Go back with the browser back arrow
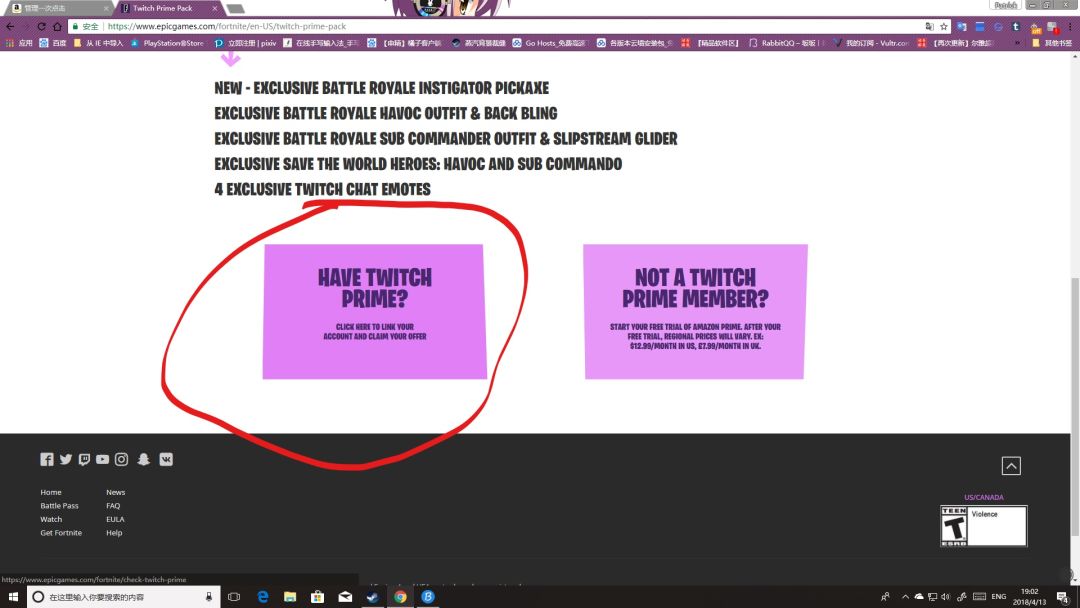The image size is (1080, 608). tap(10, 26)
